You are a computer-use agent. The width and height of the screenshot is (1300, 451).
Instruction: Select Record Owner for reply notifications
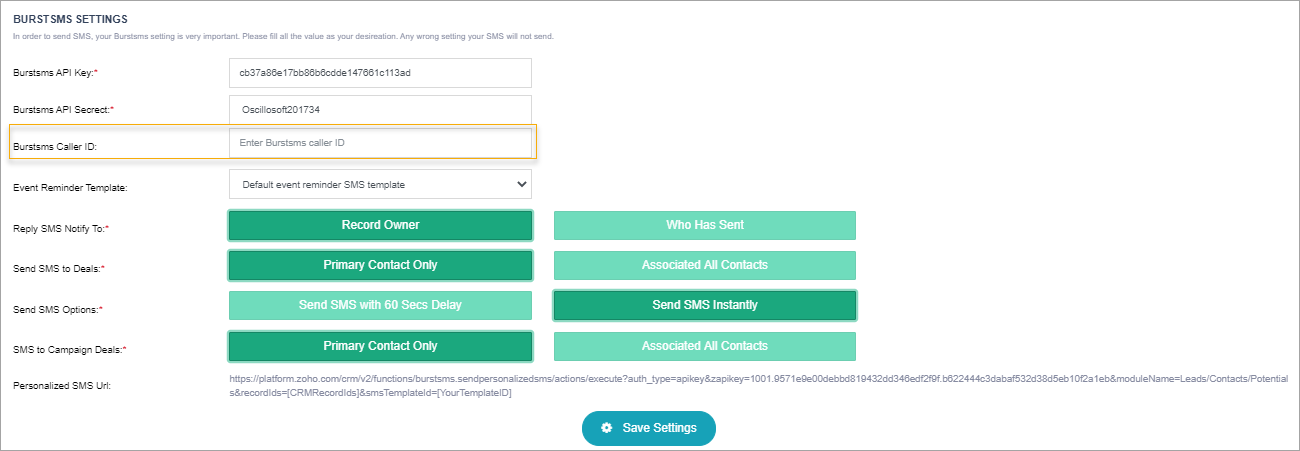[380, 225]
